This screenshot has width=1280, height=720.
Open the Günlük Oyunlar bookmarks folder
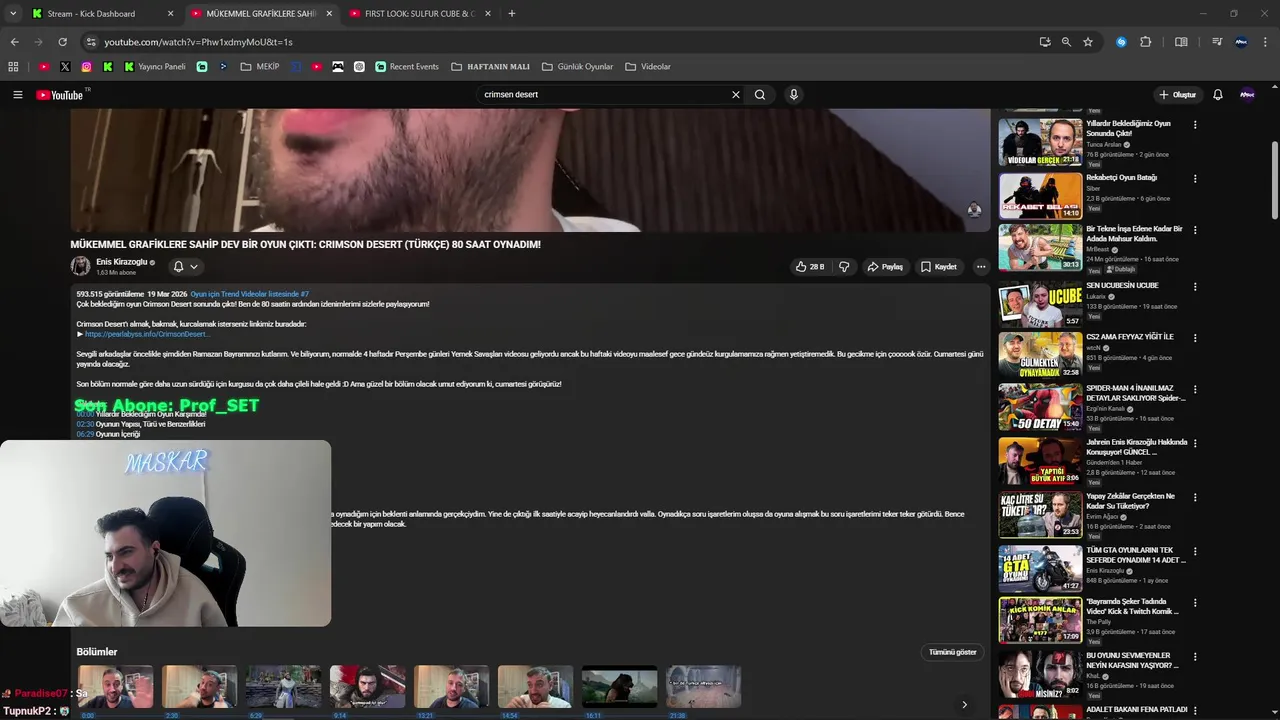coord(577,67)
